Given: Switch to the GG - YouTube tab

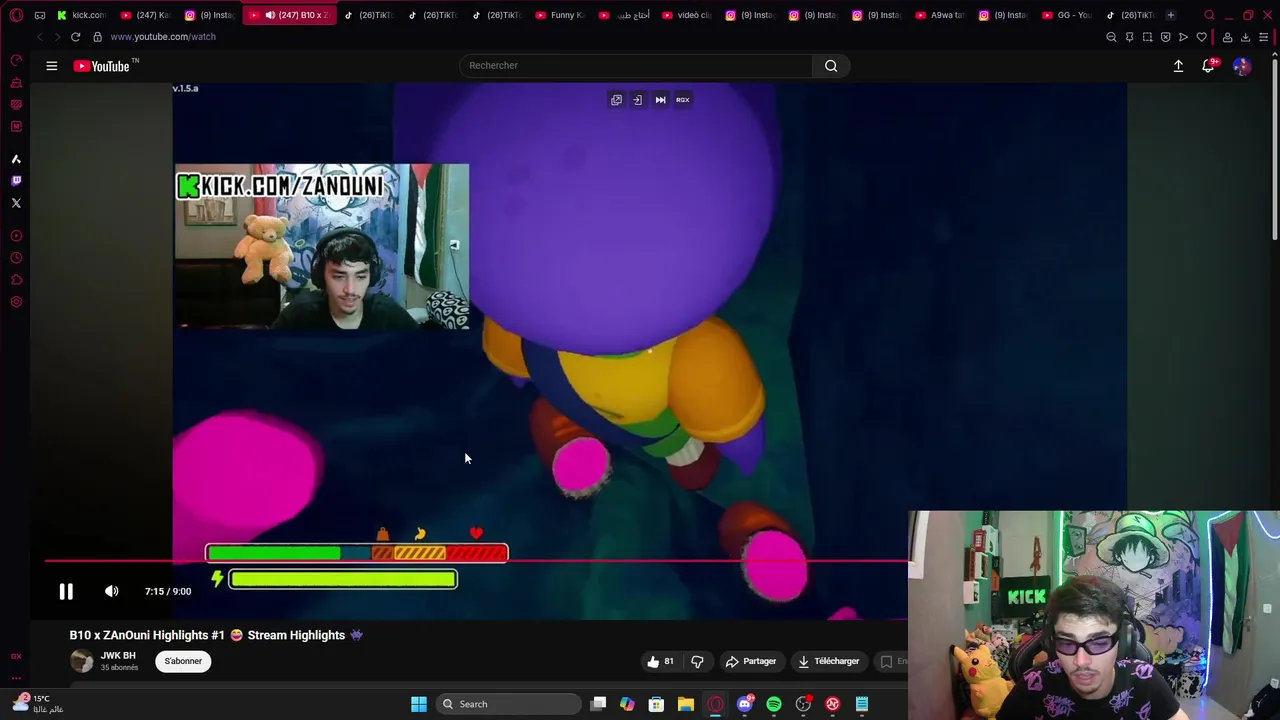Looking at the screenshot, I should tap(1068, 15).
